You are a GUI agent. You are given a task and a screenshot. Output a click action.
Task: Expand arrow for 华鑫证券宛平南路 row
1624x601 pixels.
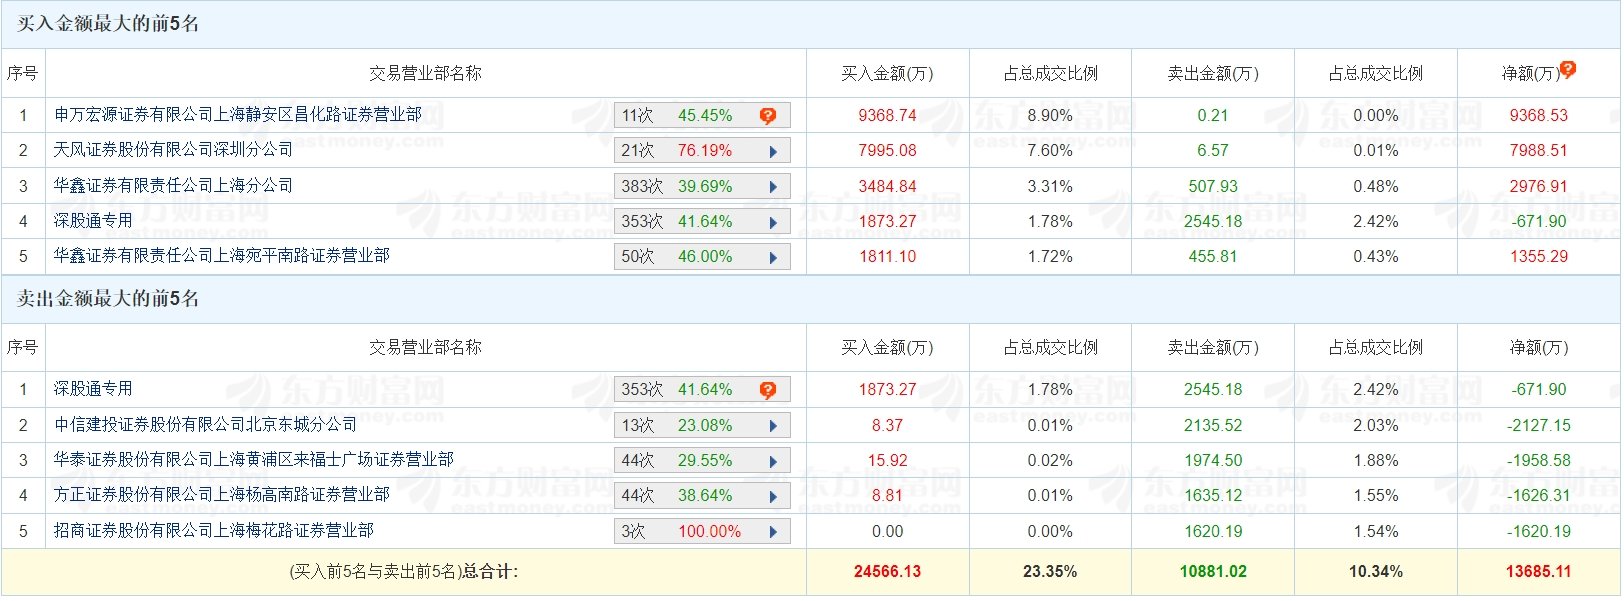coord(773,257)
